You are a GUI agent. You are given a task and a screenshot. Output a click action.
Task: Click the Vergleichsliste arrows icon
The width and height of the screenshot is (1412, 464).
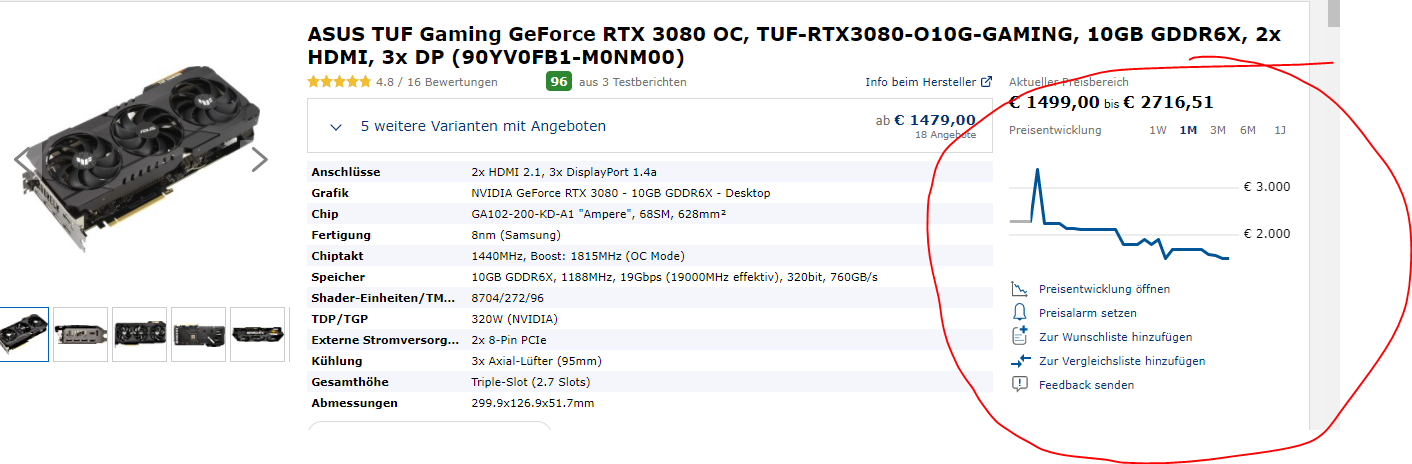pyautogui.click(x=1019, y=361)
